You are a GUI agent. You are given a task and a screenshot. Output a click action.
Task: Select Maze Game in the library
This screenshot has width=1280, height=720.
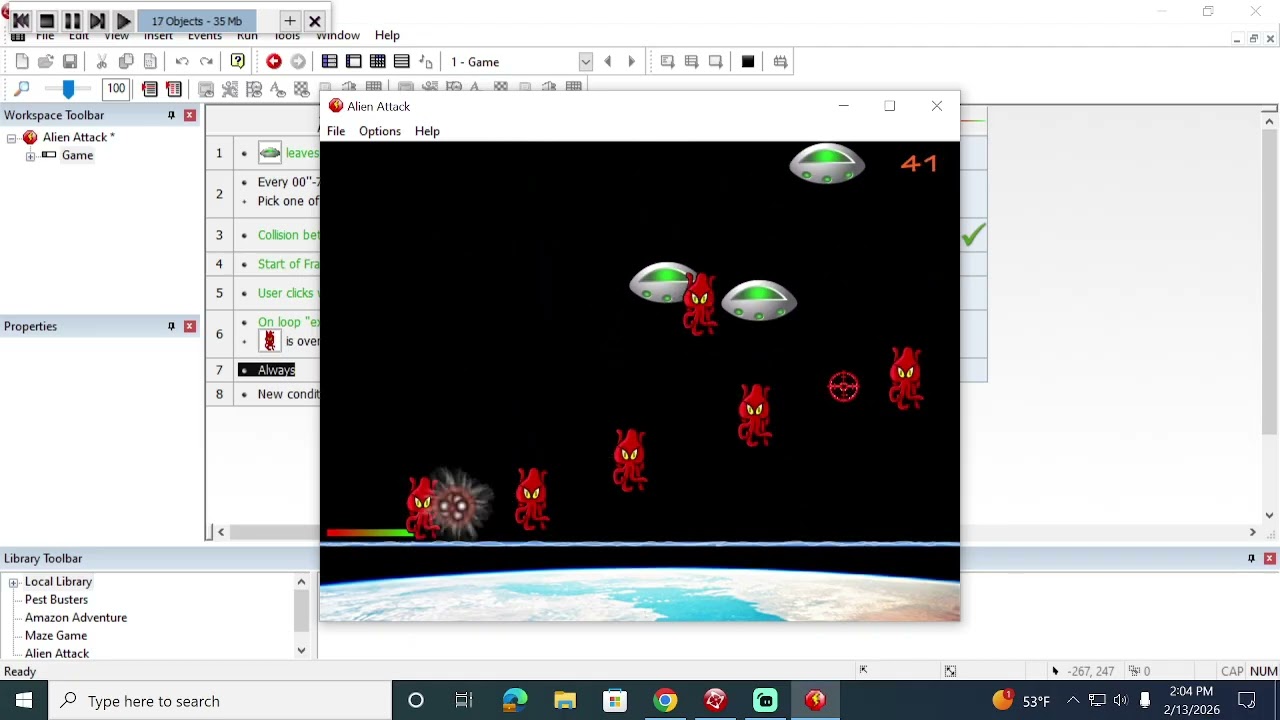56,635
